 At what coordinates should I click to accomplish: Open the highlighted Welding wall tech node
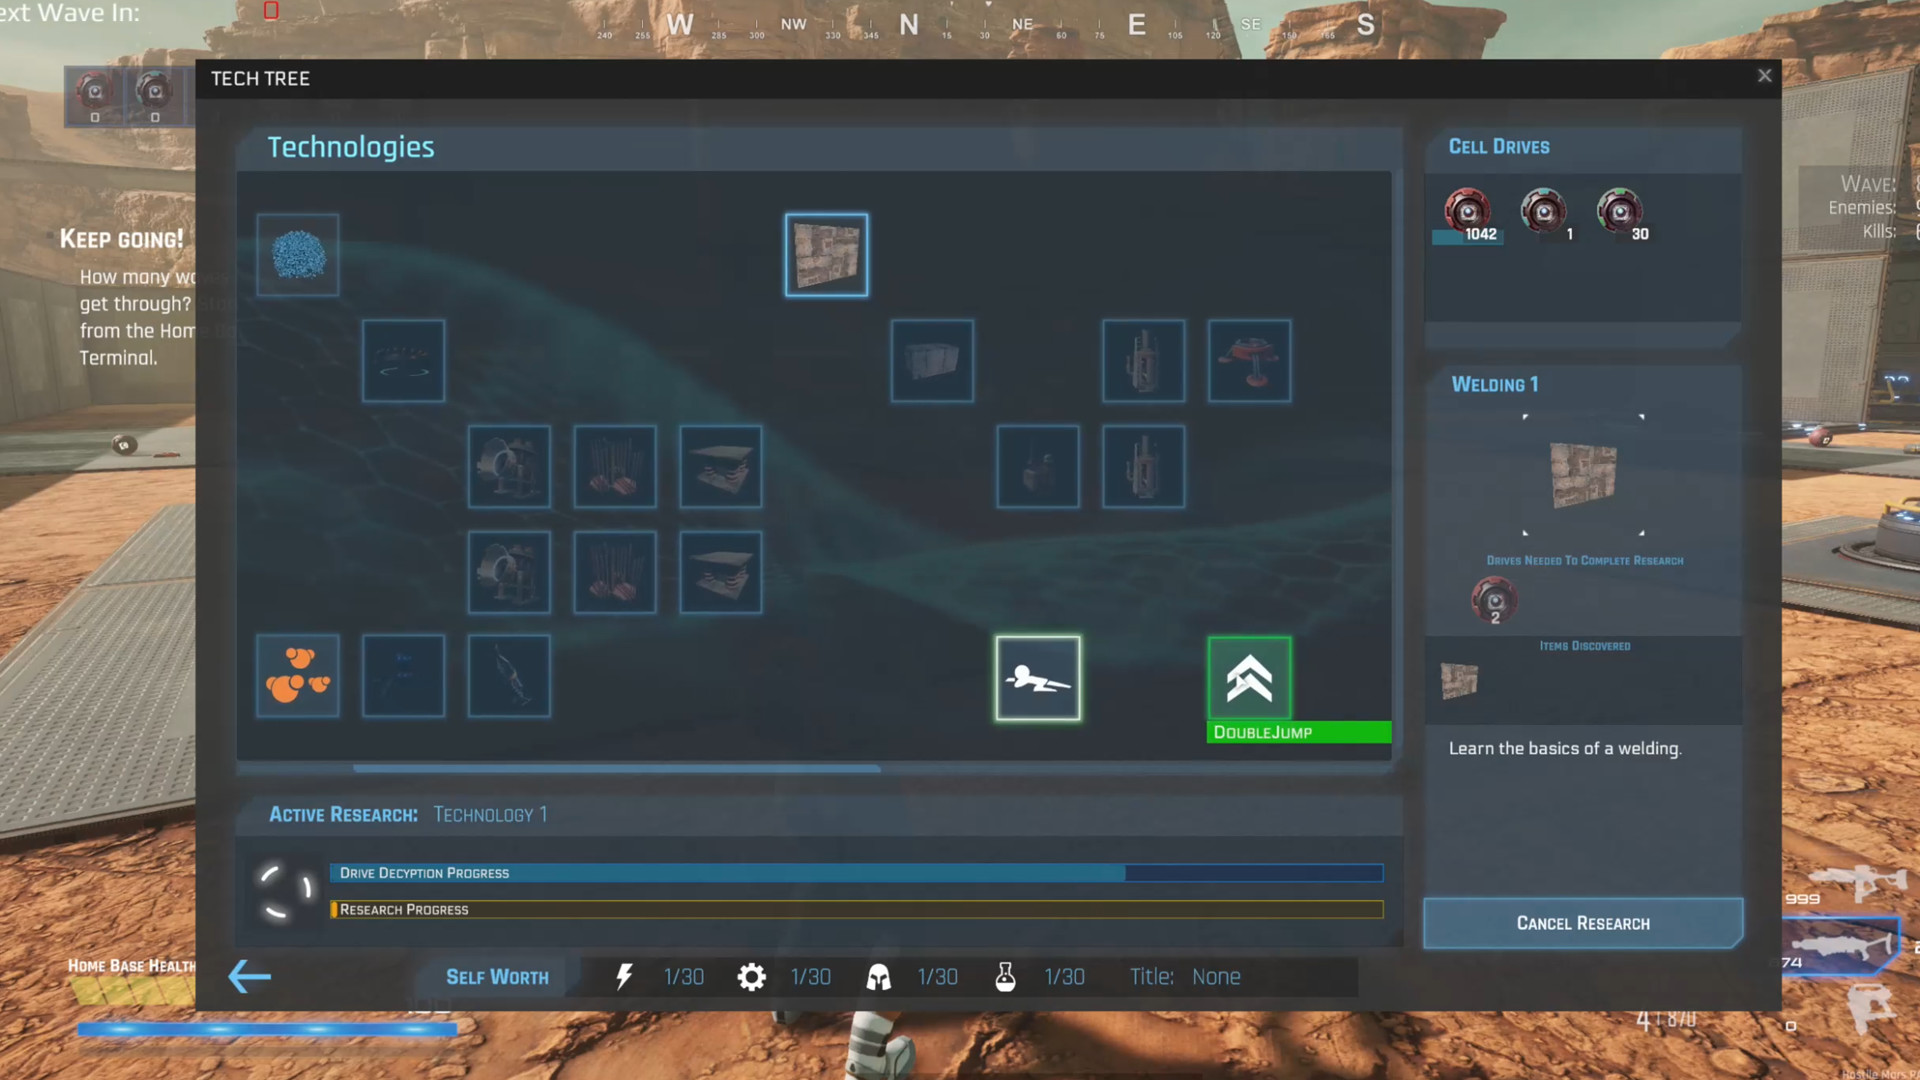(826, 254)
